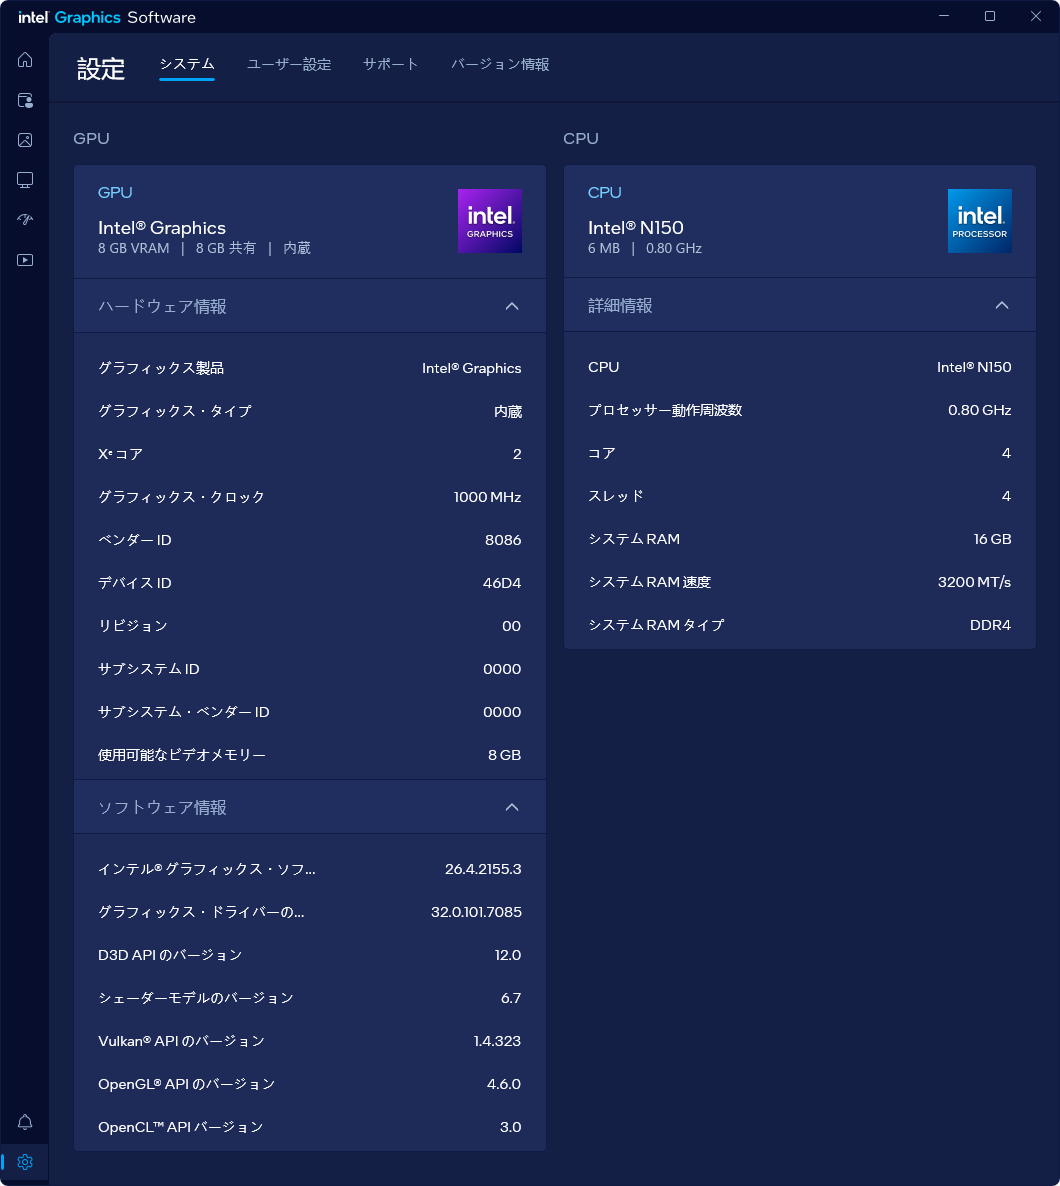Click the OpenCL API バージョン row label
This screenshot has width=1060, height=1186.
tap(180, 1127)
